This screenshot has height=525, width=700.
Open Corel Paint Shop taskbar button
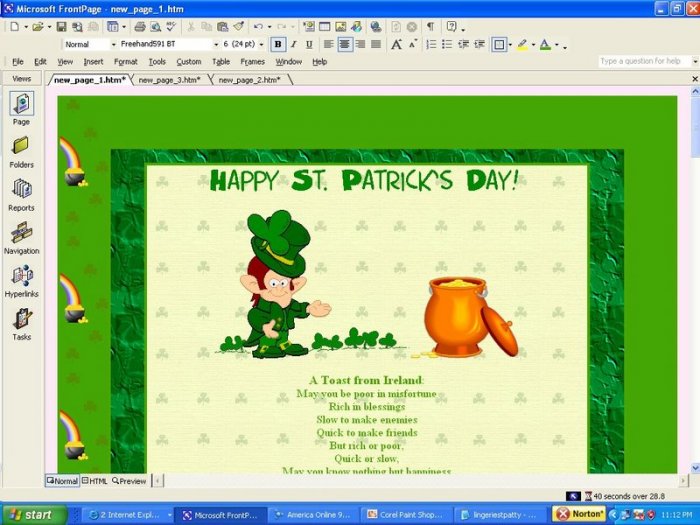[x=406, y=515]
